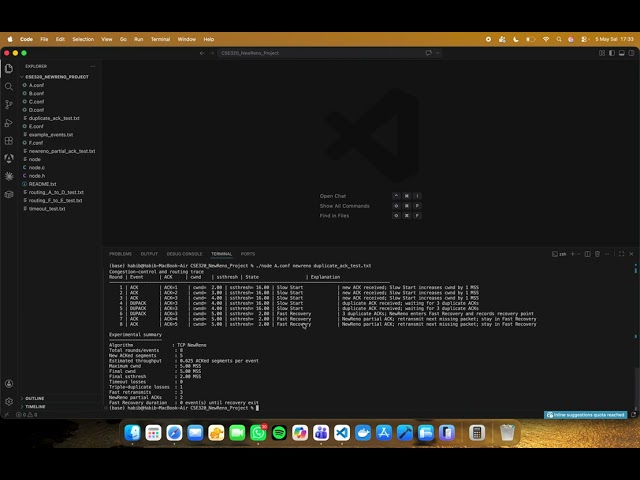The height and width of the screenshot is (480, 640).
Task: Switch to the Problems tab
Action: (120, 254)
